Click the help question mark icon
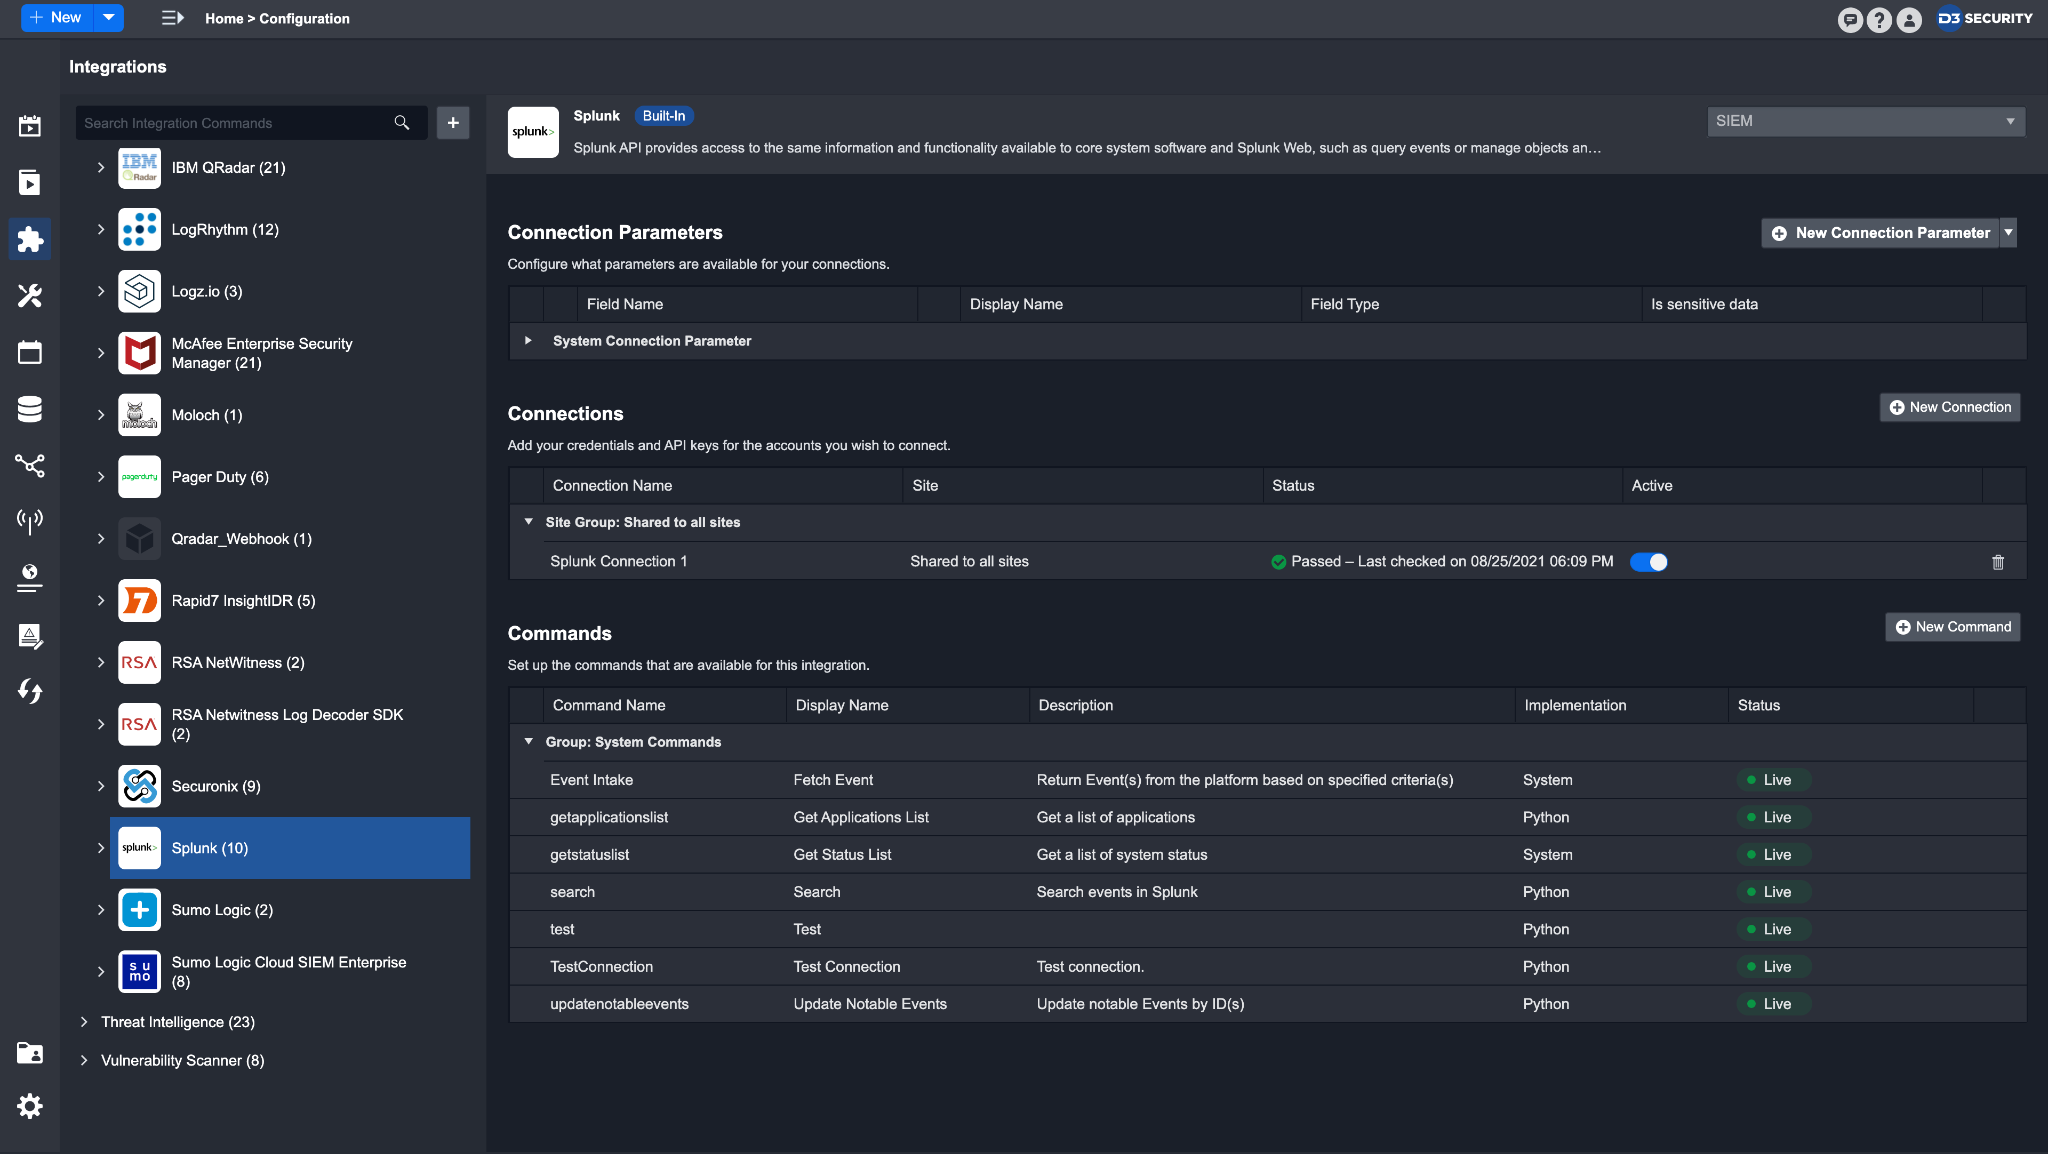 tap(1879, 19)
